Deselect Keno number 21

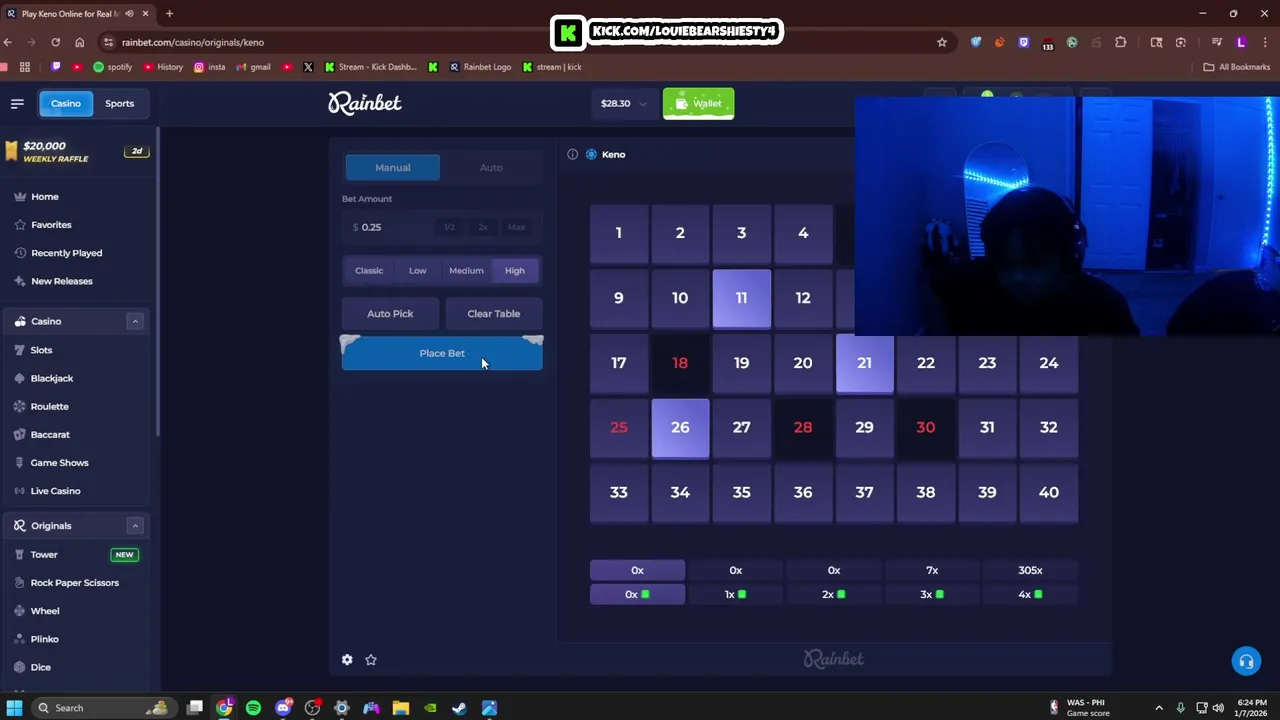[x=864, y=363]
